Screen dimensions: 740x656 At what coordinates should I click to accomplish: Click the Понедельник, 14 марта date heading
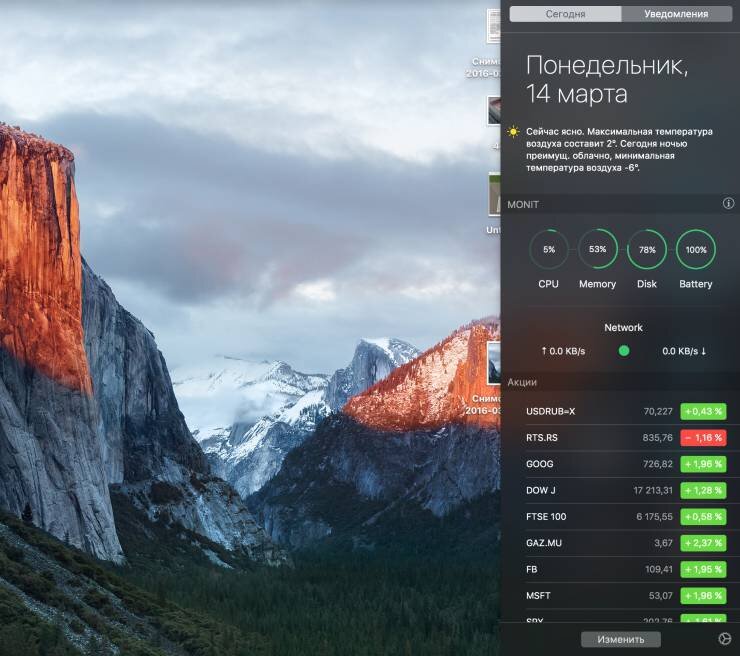[607, 79]
